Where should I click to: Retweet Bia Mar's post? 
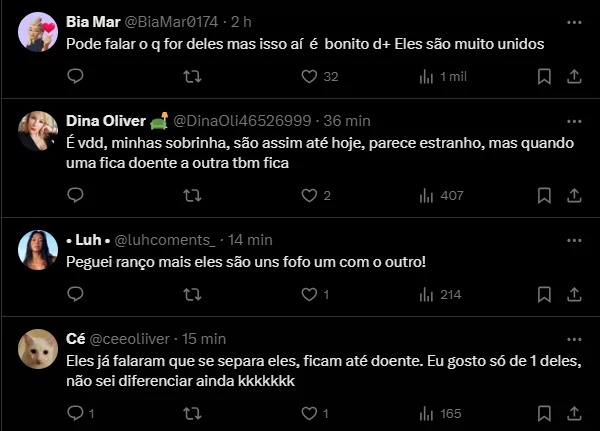pyautogui.click(x=193, y=77)
